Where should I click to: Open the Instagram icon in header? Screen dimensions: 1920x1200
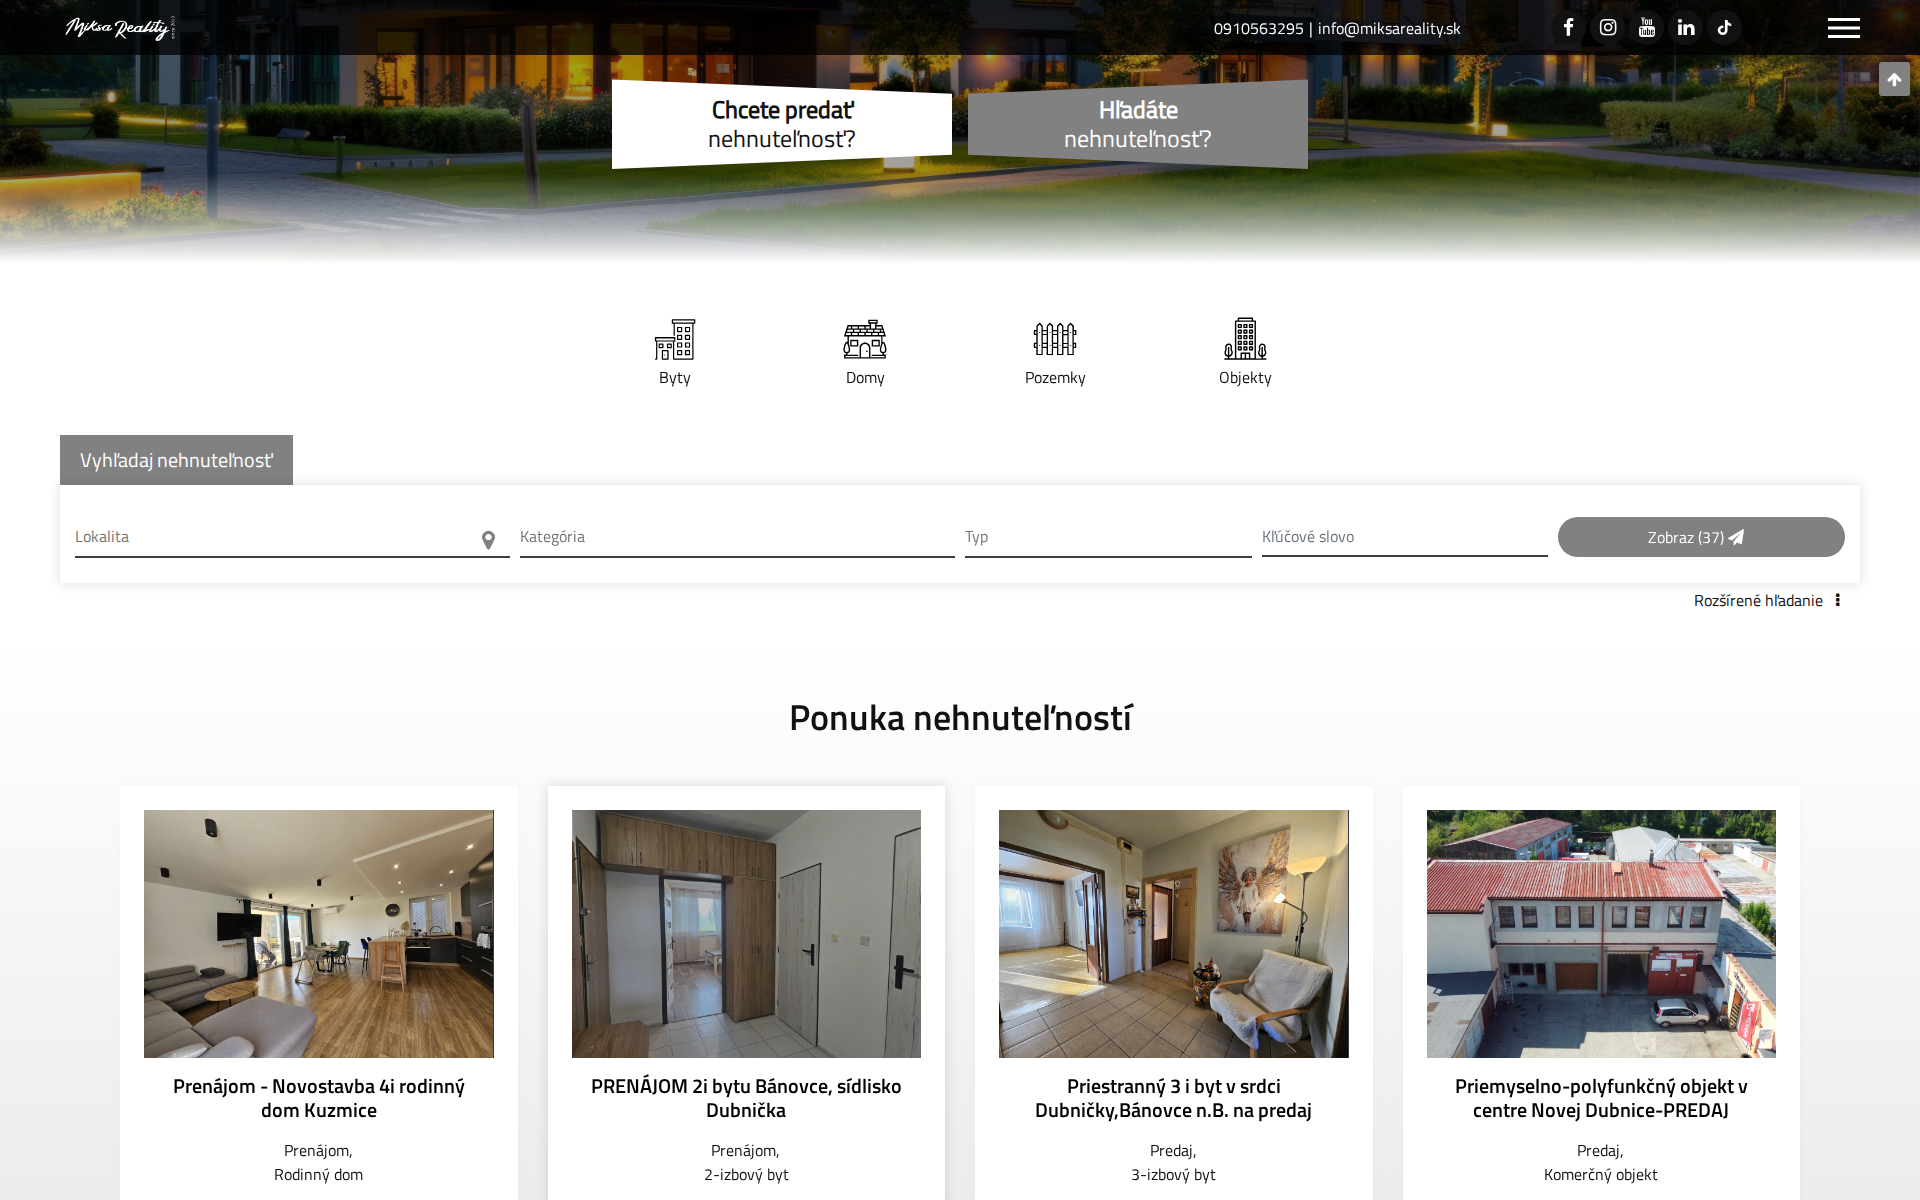point(1607,27)
